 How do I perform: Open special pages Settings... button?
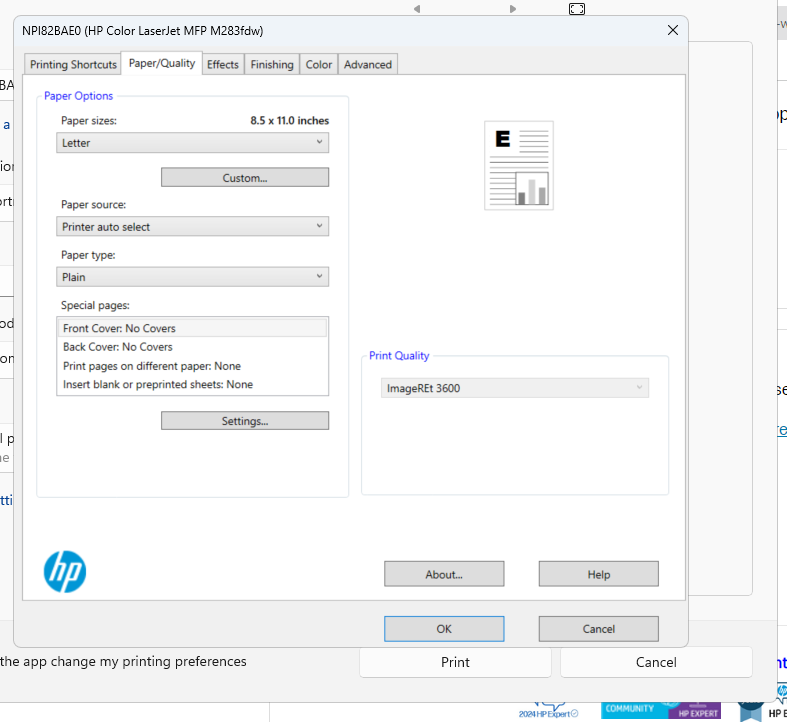(x=245, y=421)
